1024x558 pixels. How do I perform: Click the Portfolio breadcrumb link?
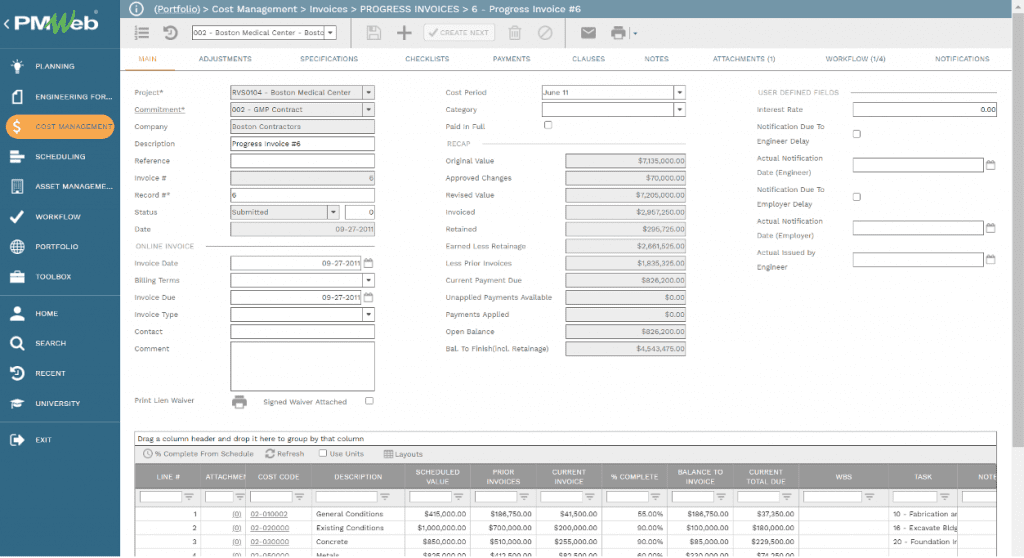(x=177, y=9)
